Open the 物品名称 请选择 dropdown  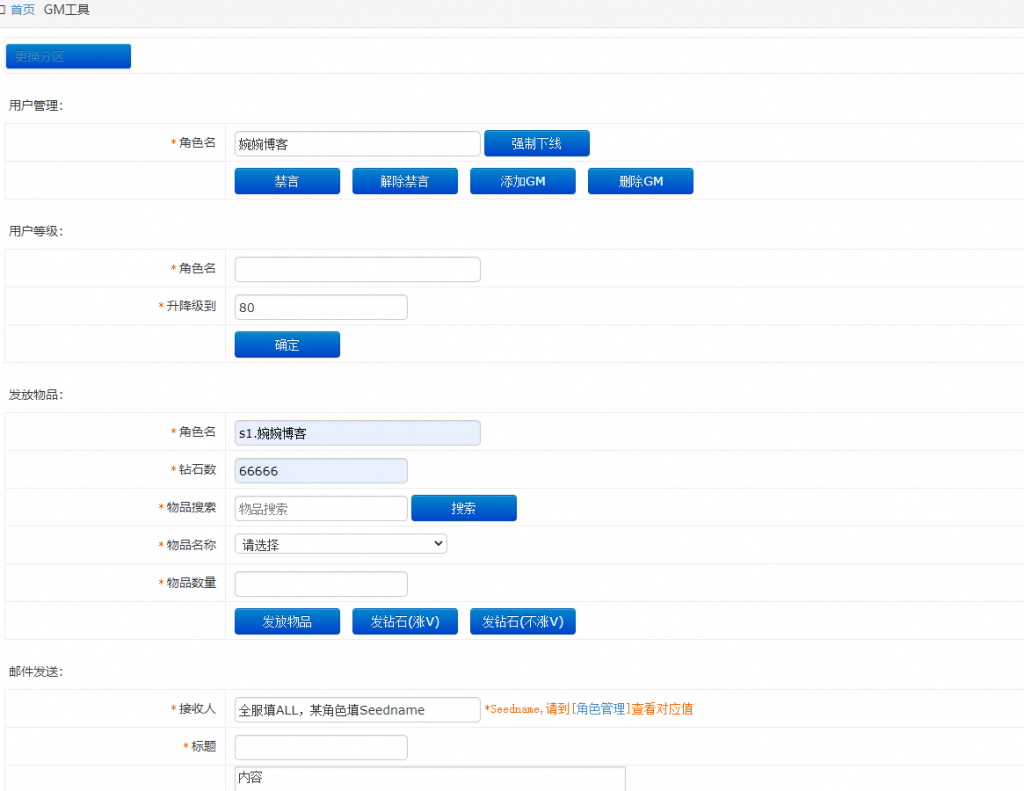pos(340,543)
